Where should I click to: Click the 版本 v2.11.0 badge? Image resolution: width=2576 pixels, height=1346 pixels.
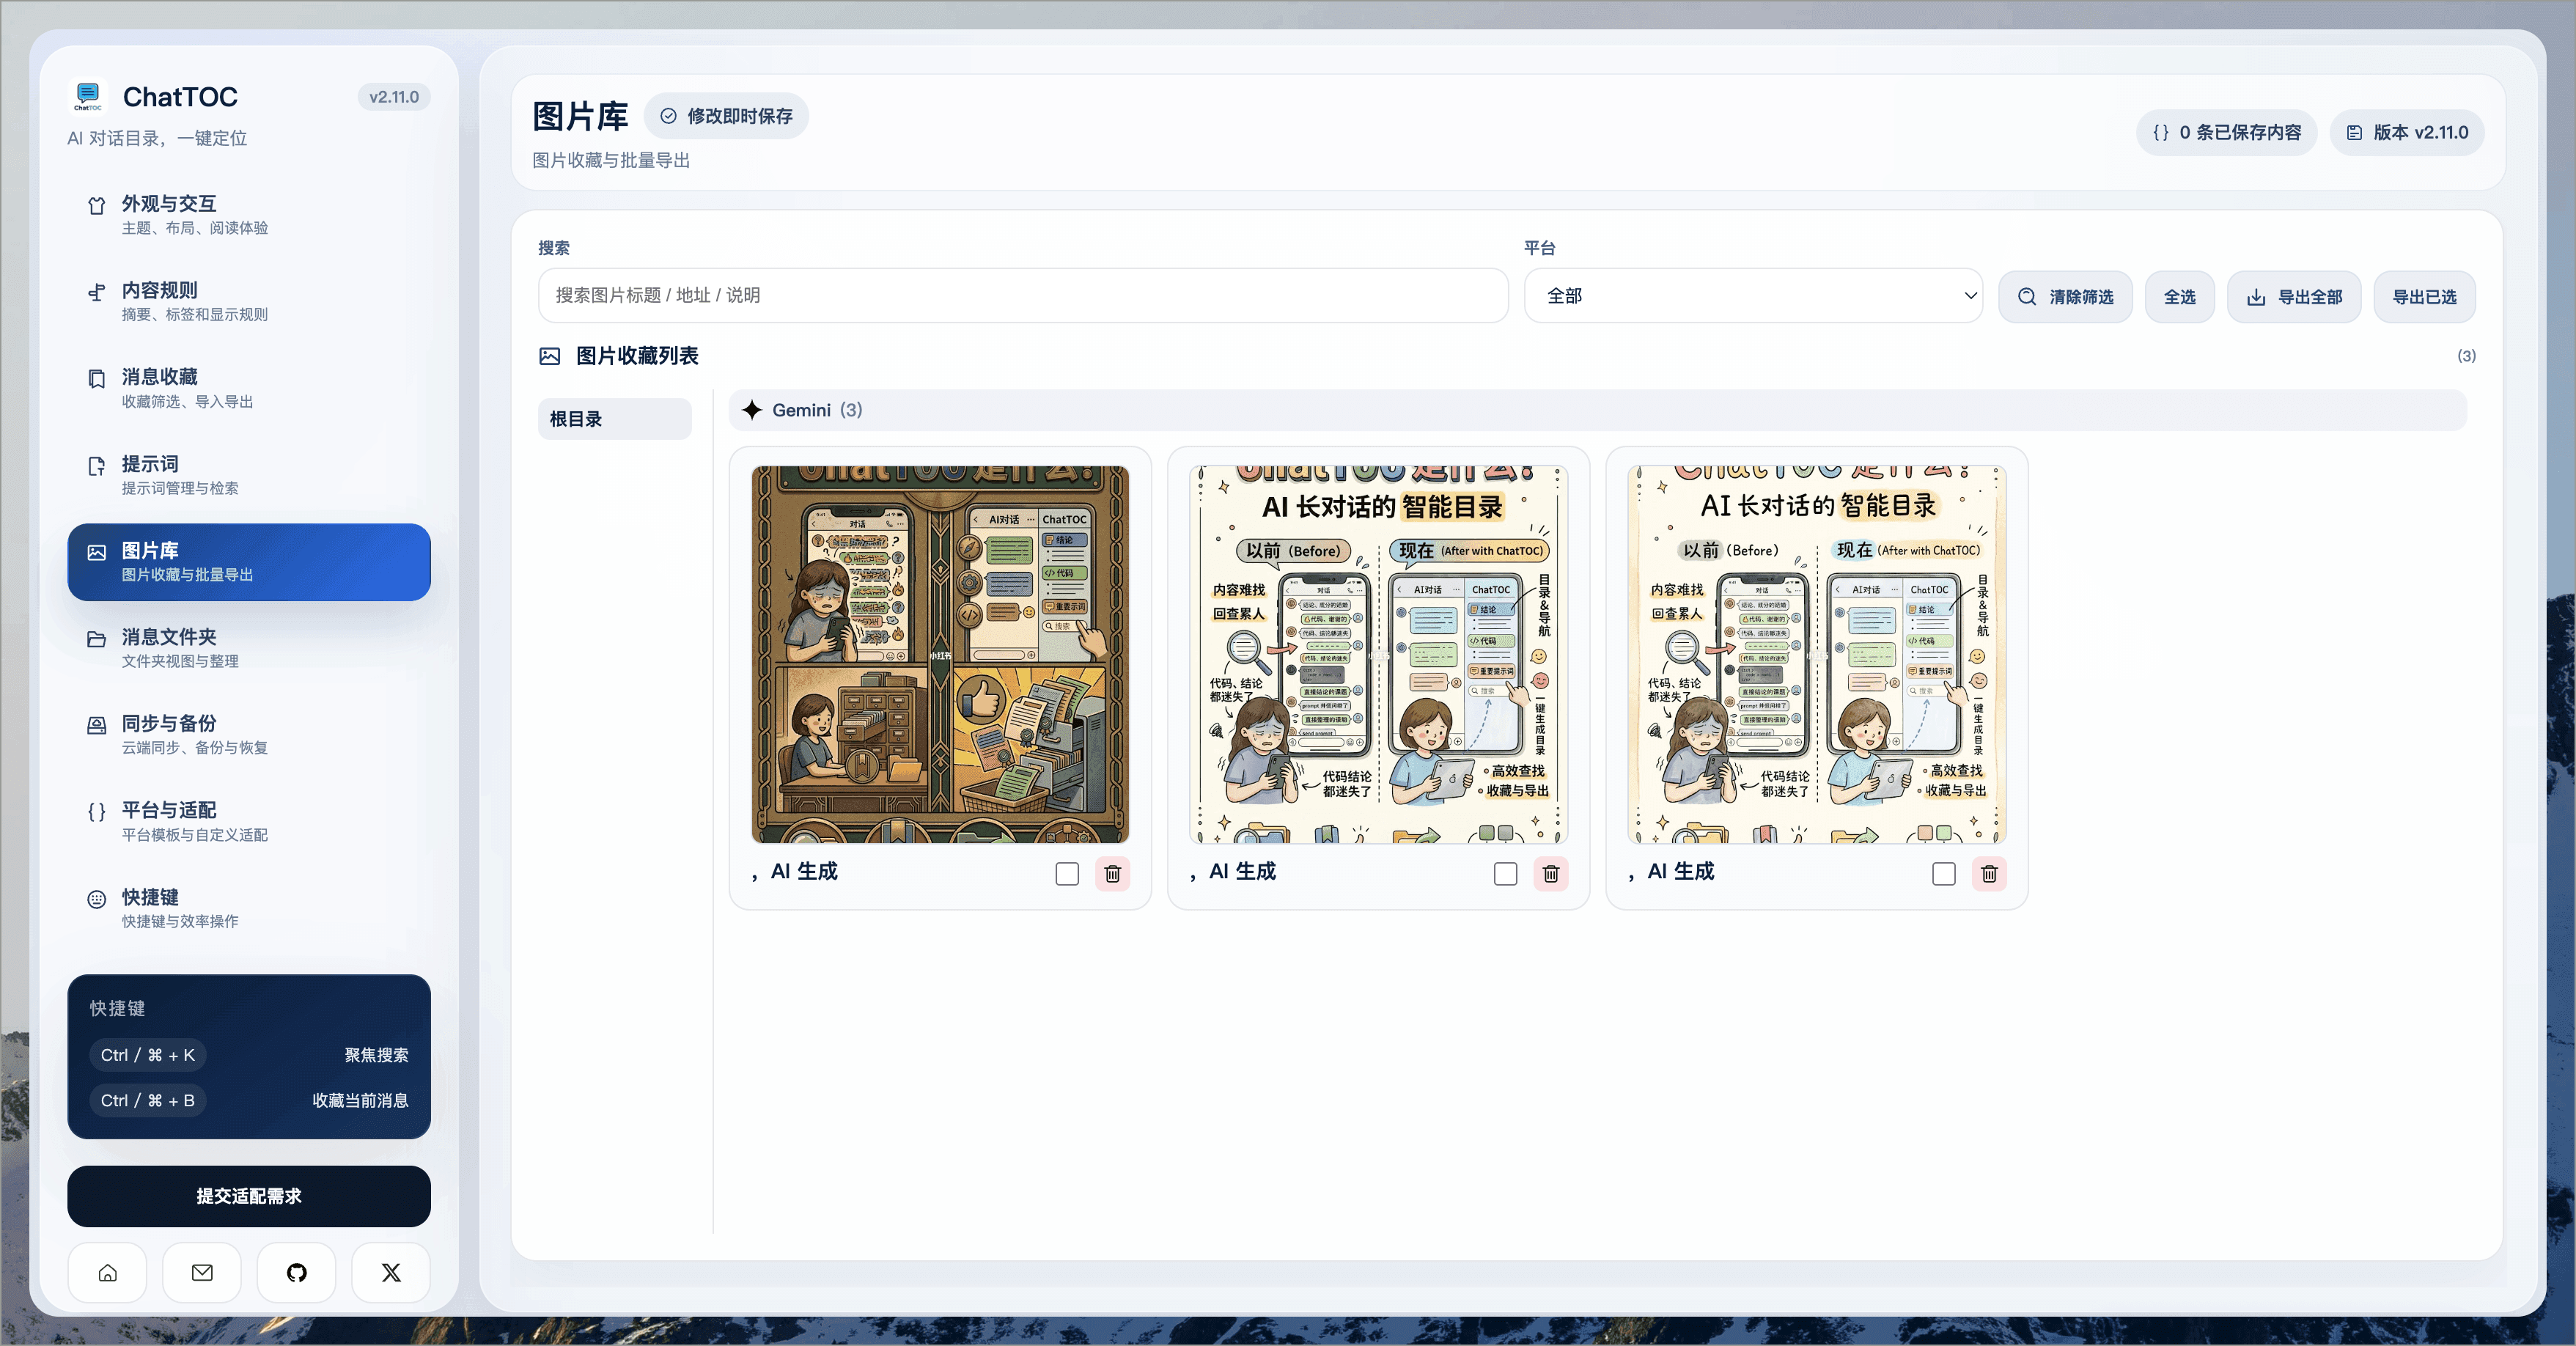click(x=2407, y=133)
